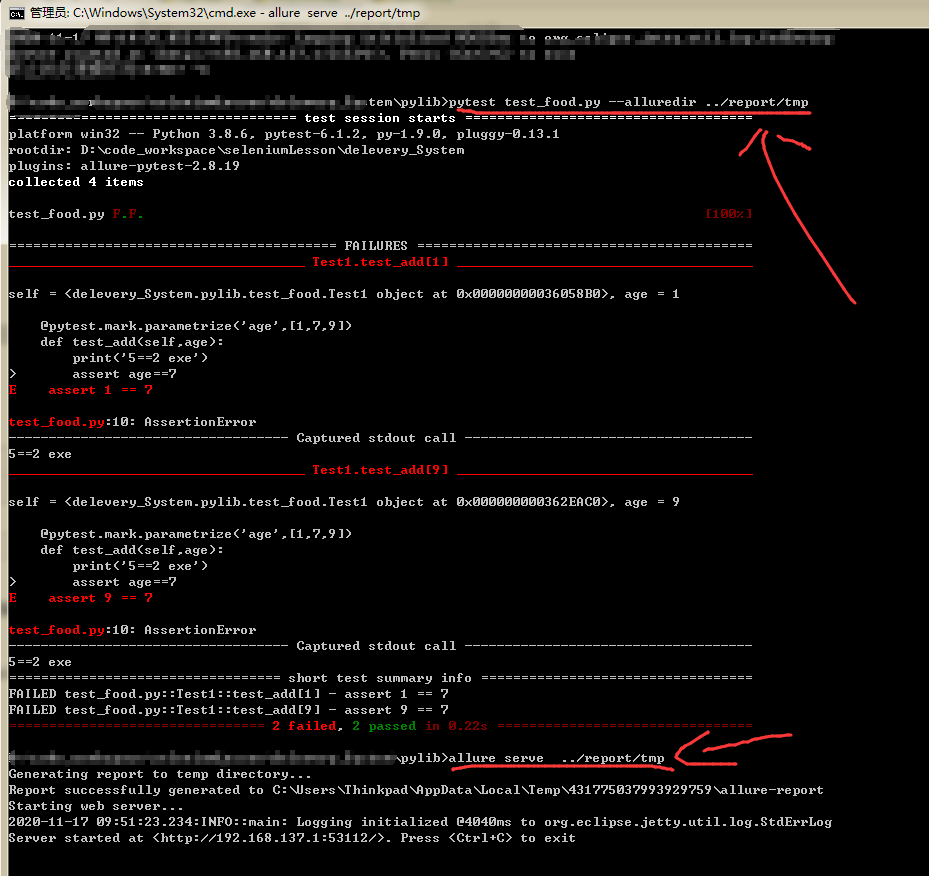
Task: Click the '2020-11-17 09:51:23.234:INFO::main' log line
Action: click(x=420, y=822)
